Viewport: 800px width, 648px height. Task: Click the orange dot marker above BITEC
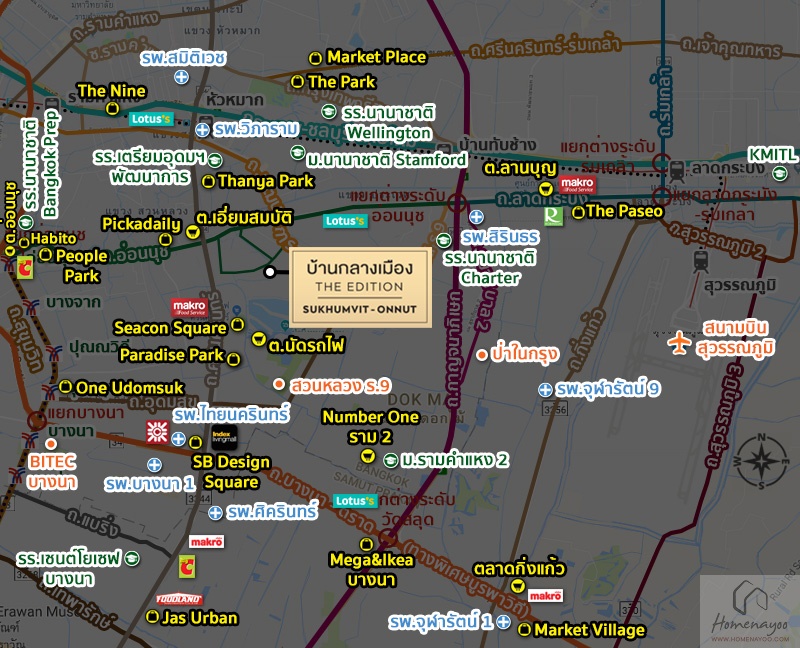[49, 443]
